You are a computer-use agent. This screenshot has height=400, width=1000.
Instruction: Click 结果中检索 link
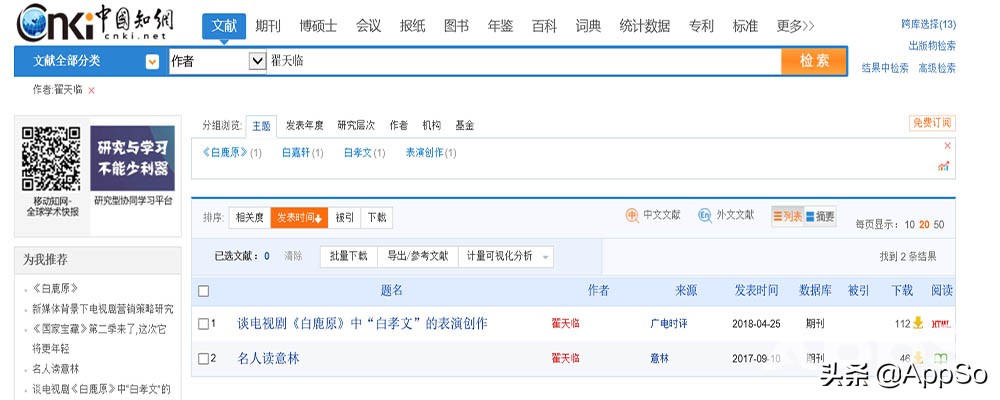coord(885,68)
